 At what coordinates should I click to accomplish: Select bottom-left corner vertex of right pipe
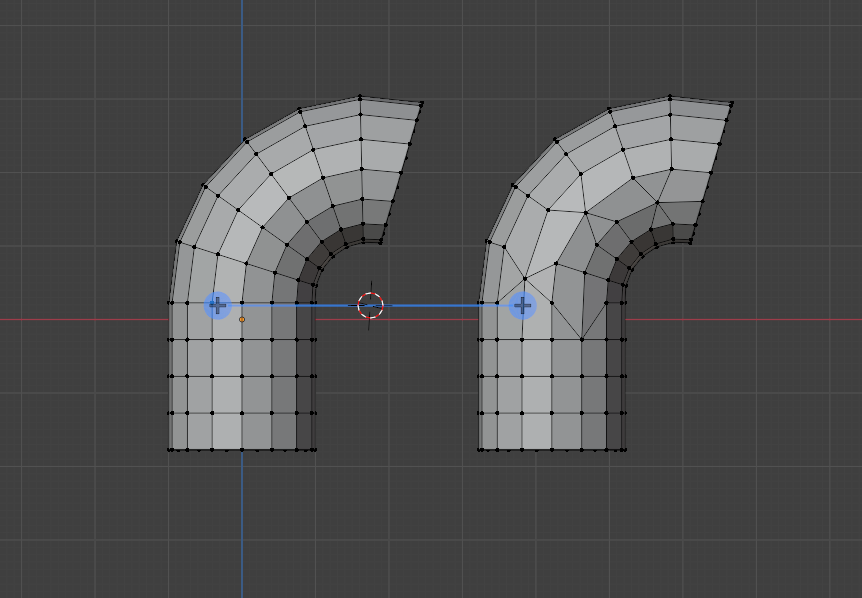[480, 450]
